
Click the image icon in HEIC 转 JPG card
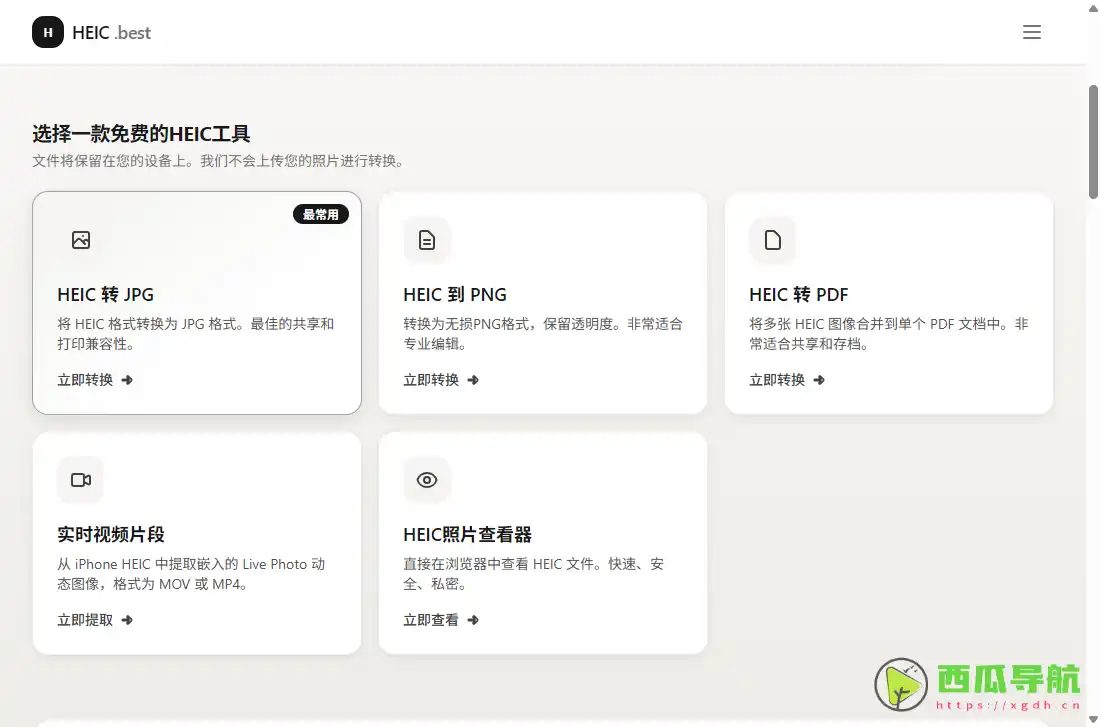[81, 240]
